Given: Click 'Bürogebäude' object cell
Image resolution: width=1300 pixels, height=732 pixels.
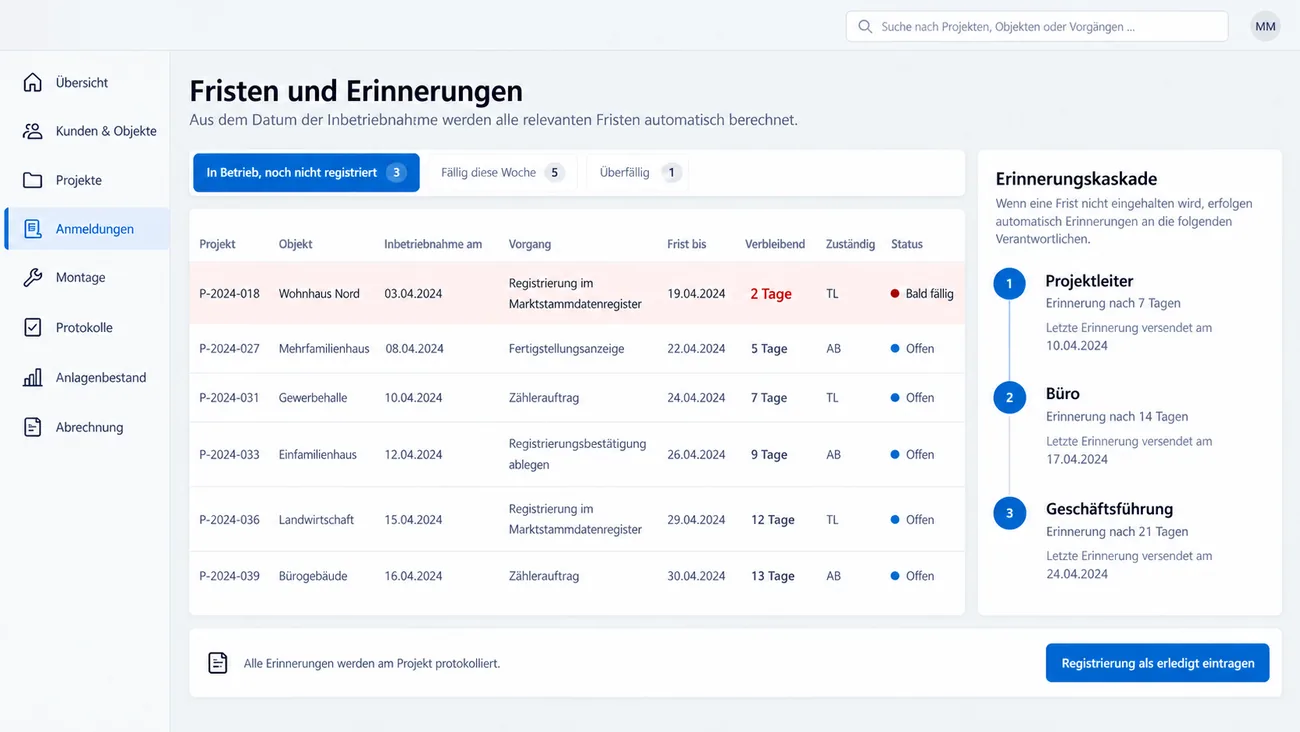Looking at the screenshot, I should coord(315,576).
